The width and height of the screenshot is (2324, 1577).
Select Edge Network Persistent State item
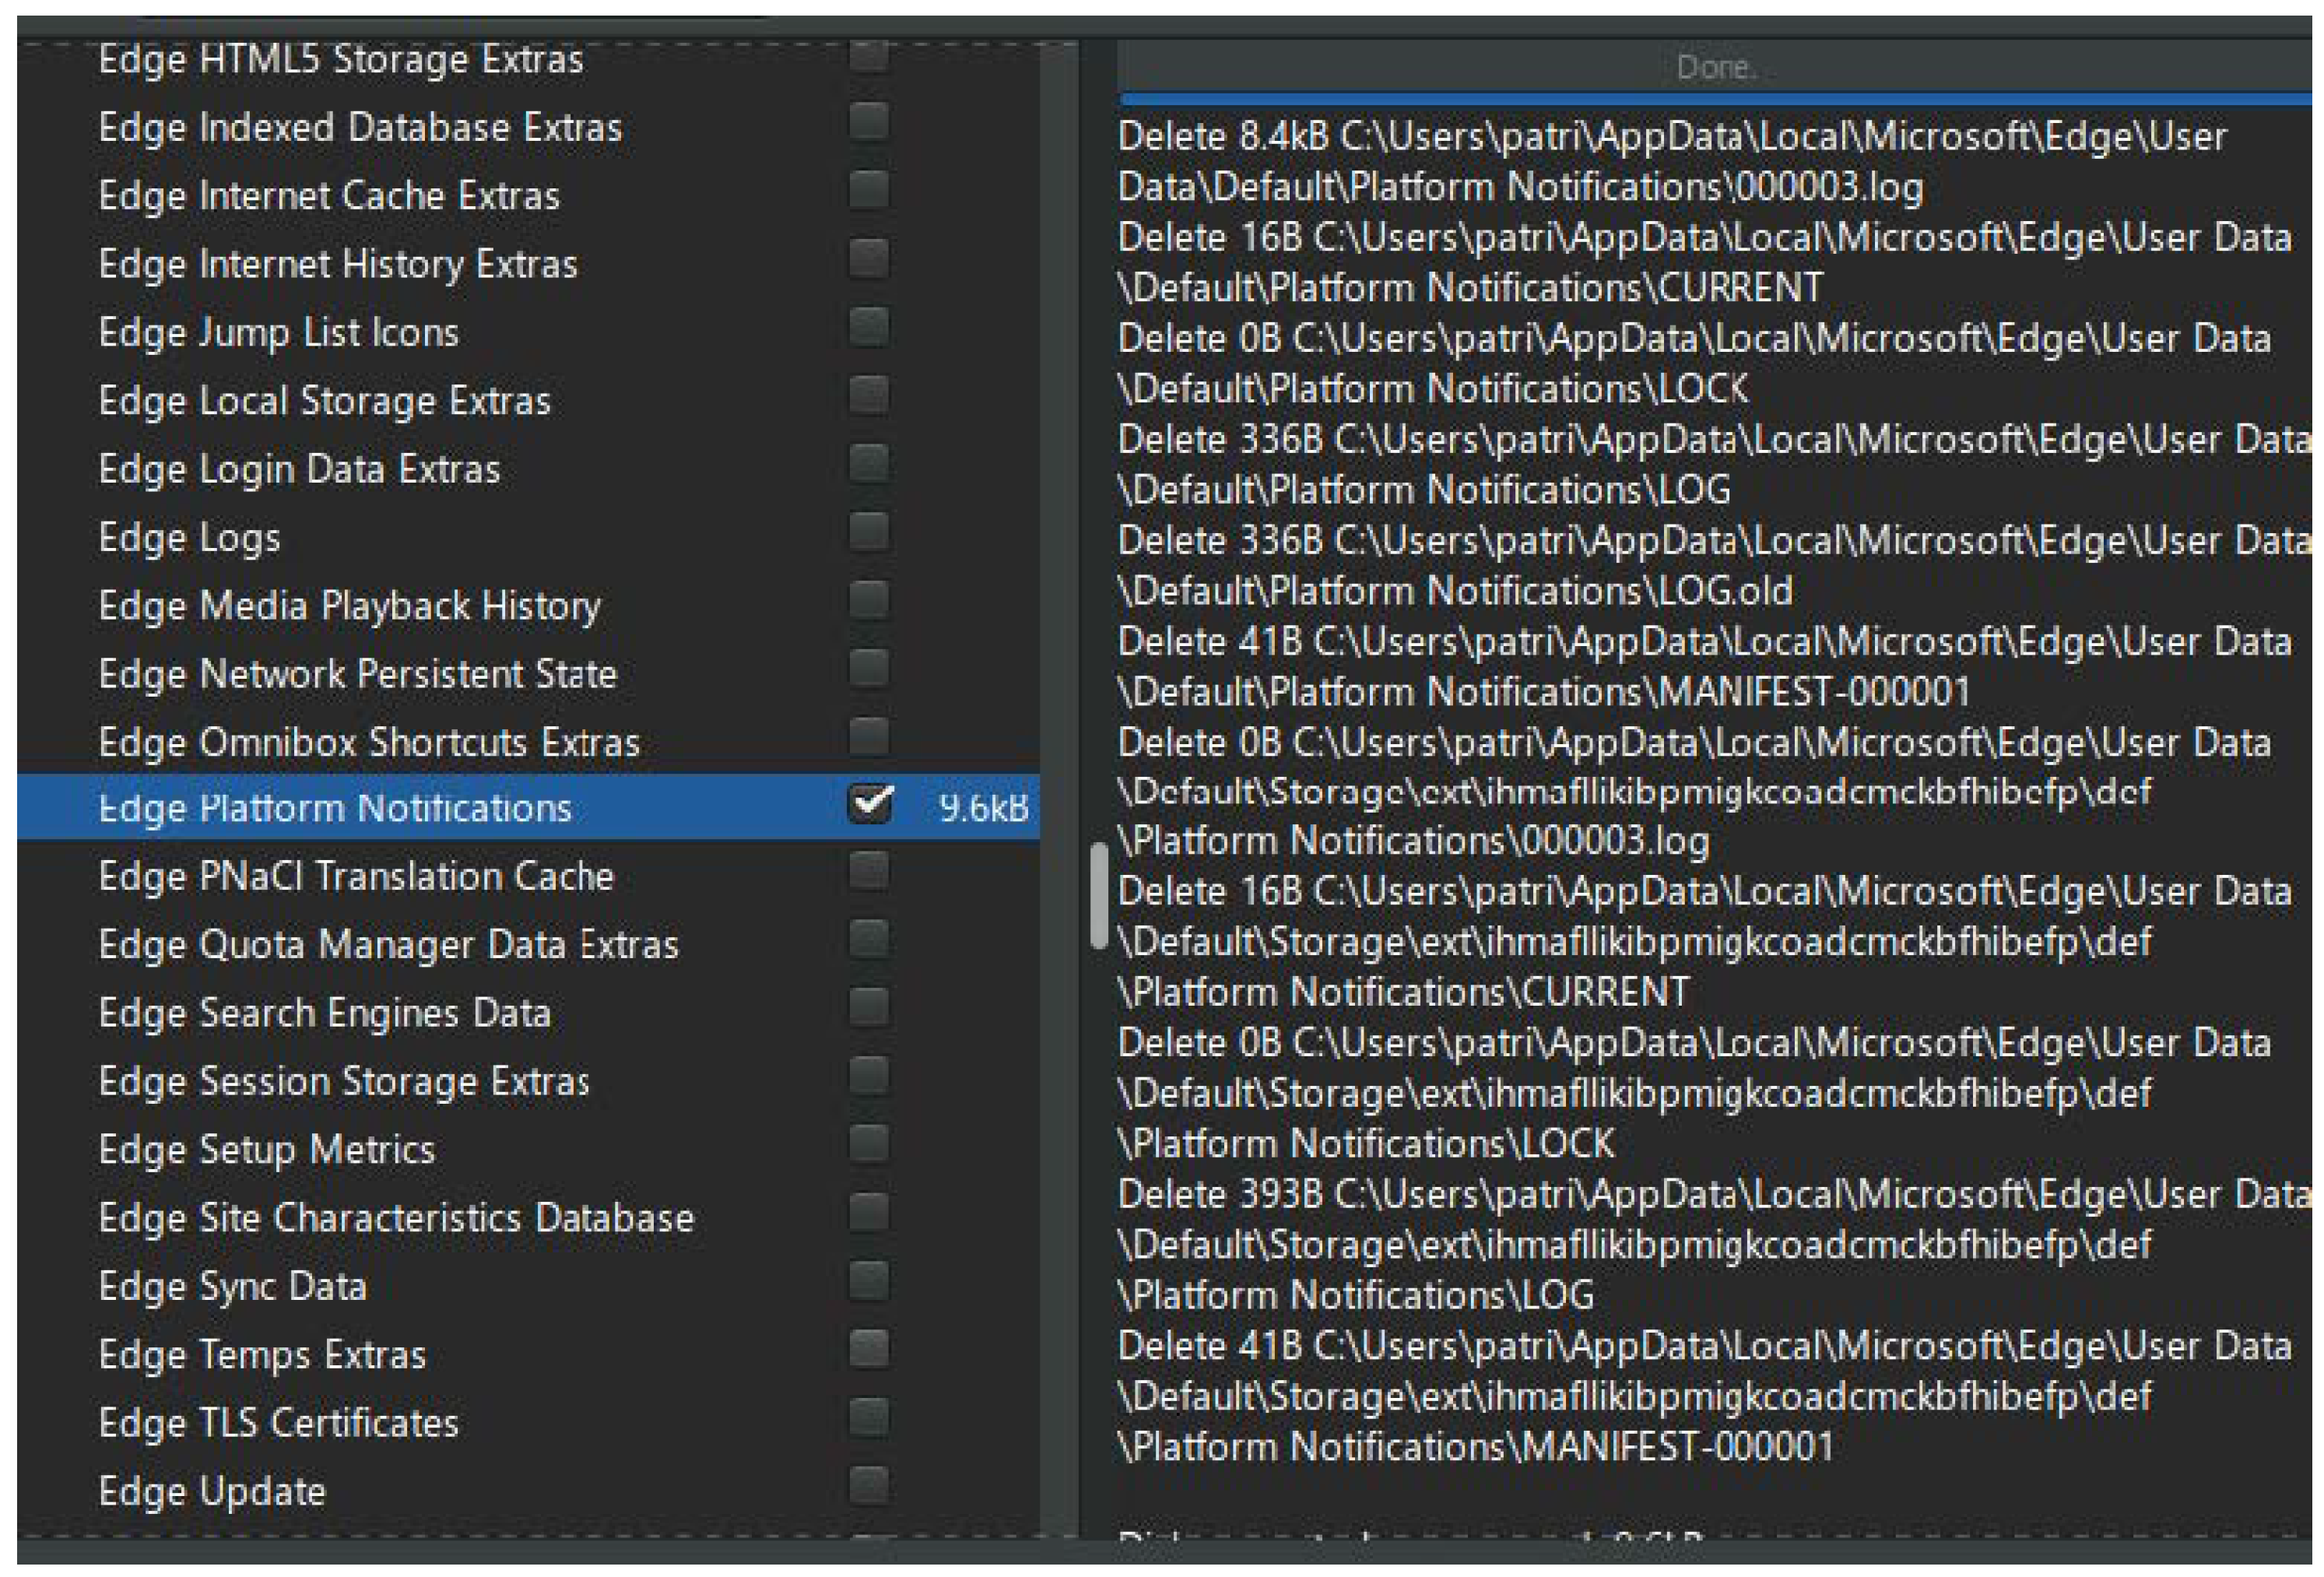357,674
